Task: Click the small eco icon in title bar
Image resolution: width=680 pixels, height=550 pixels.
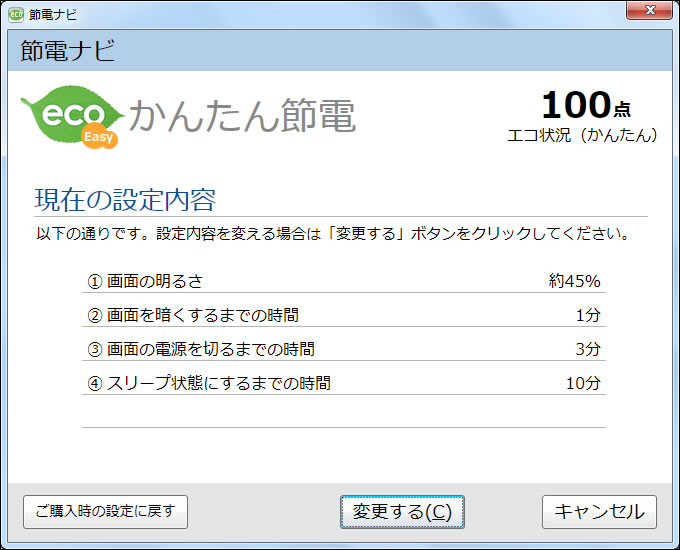Action: [x=16, y=14]
